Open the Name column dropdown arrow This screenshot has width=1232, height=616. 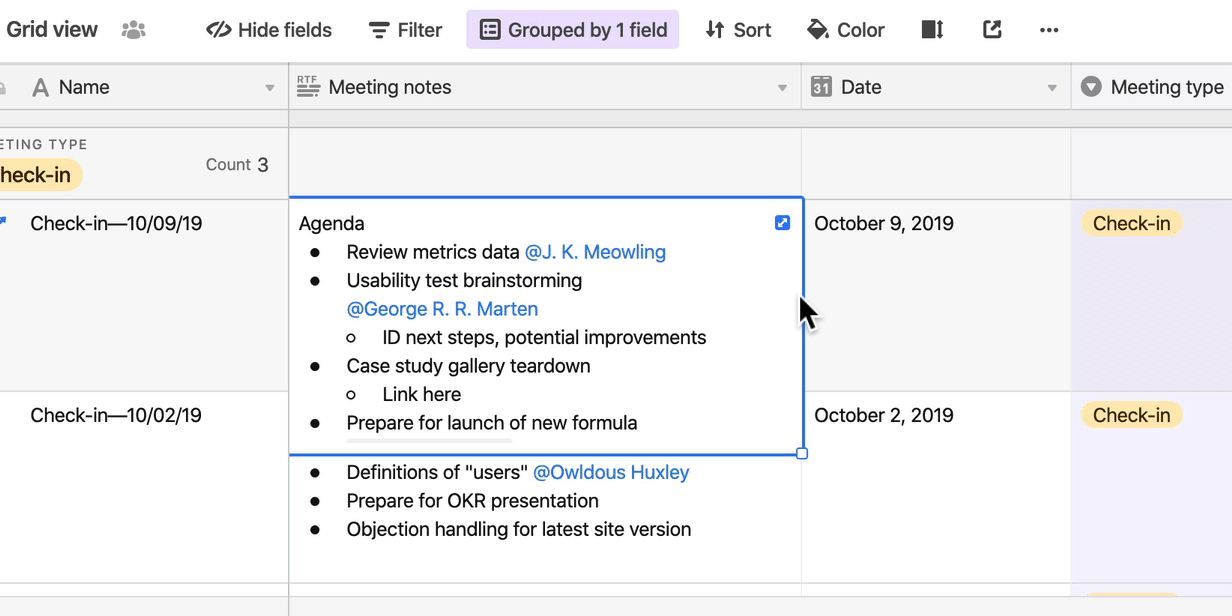(x=270, y=88)
